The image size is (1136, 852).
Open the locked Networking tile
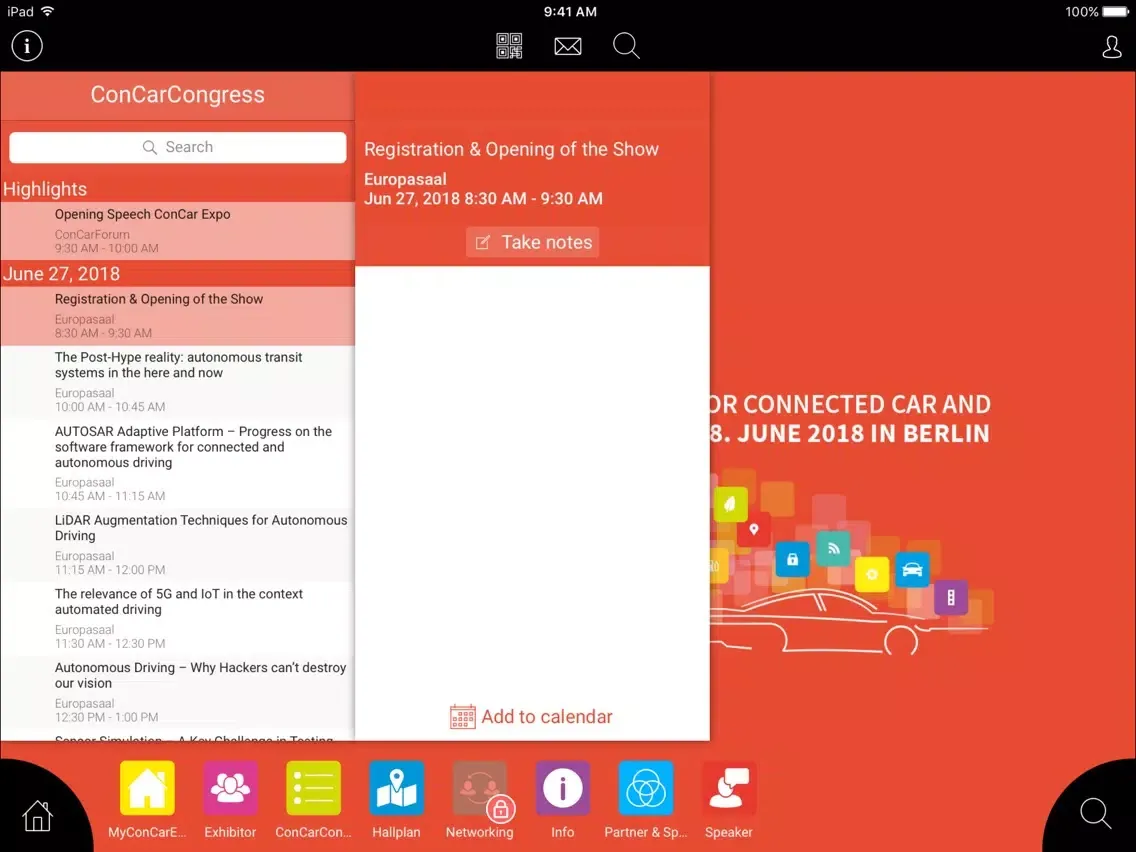[480, 788]
